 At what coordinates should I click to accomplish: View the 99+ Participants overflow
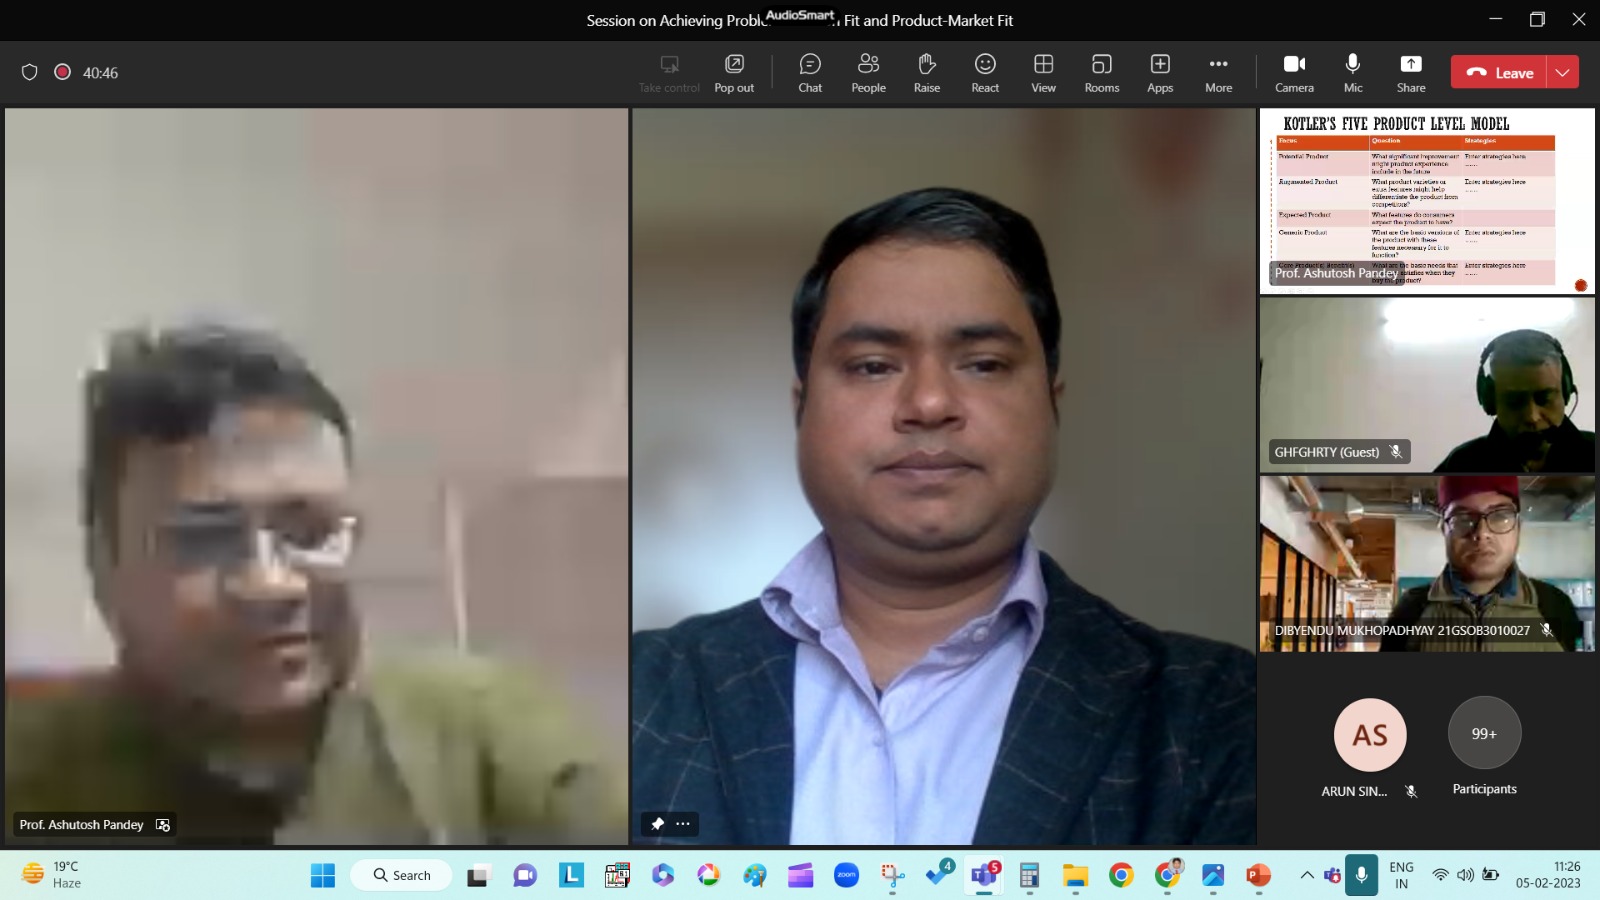click(x=1484, y=734)
